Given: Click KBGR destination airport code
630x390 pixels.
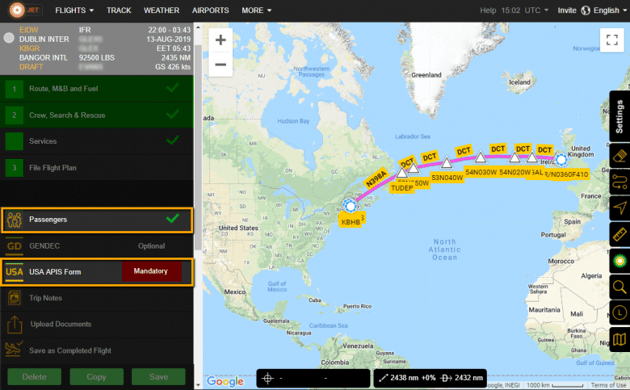Looking at the screenshot, I should (29, 48).
